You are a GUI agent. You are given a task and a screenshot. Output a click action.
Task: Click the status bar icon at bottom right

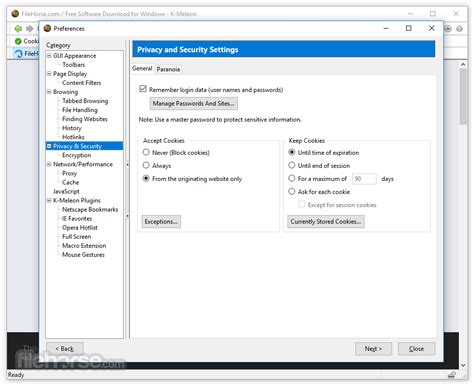[452, 375]
